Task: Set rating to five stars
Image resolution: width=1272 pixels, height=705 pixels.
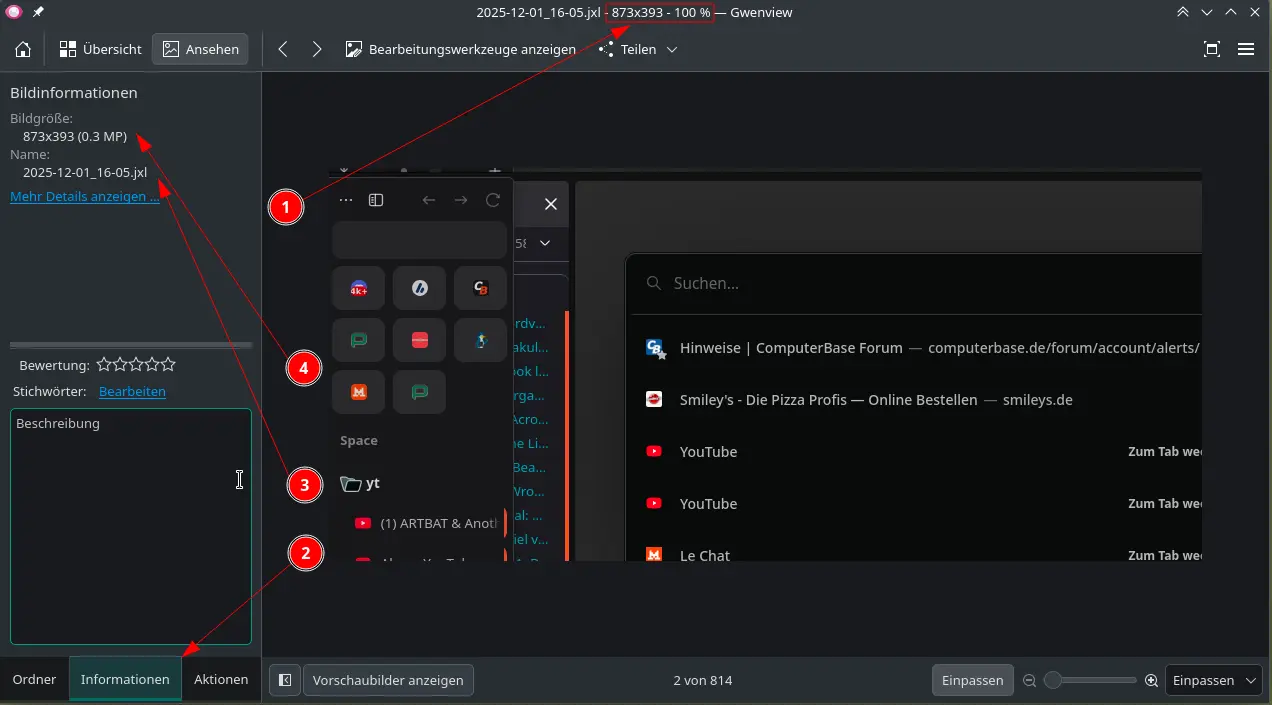Action: pyautogui.click(x=168, y=365)
